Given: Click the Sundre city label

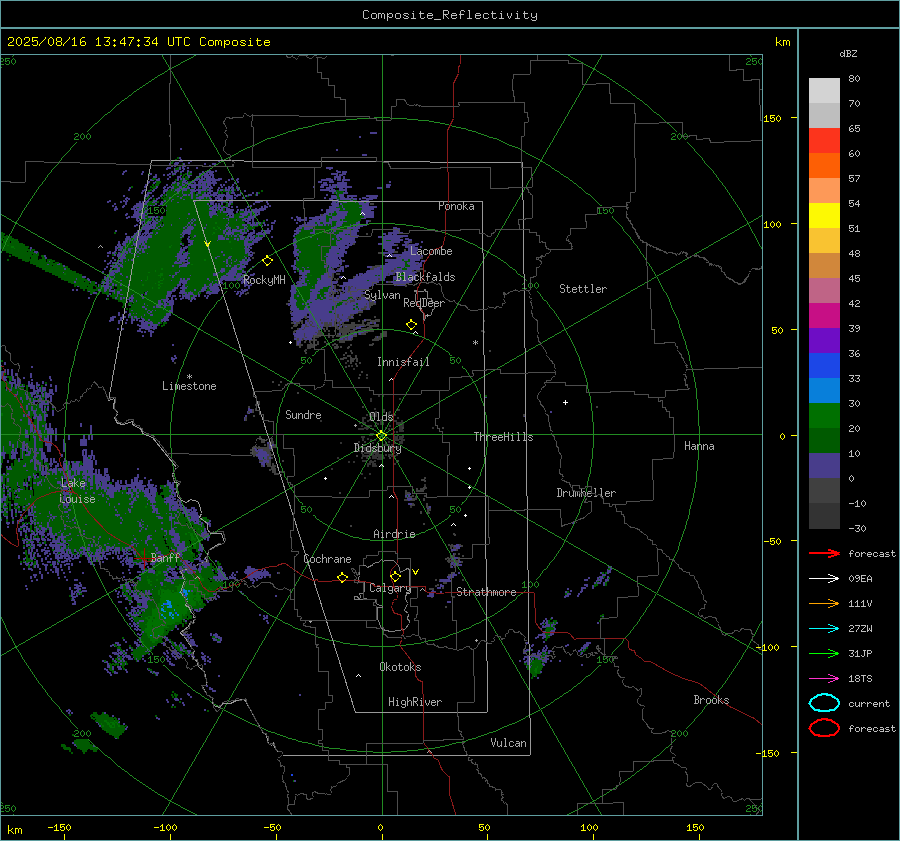Looking at the screenshot, I should 303,414.
